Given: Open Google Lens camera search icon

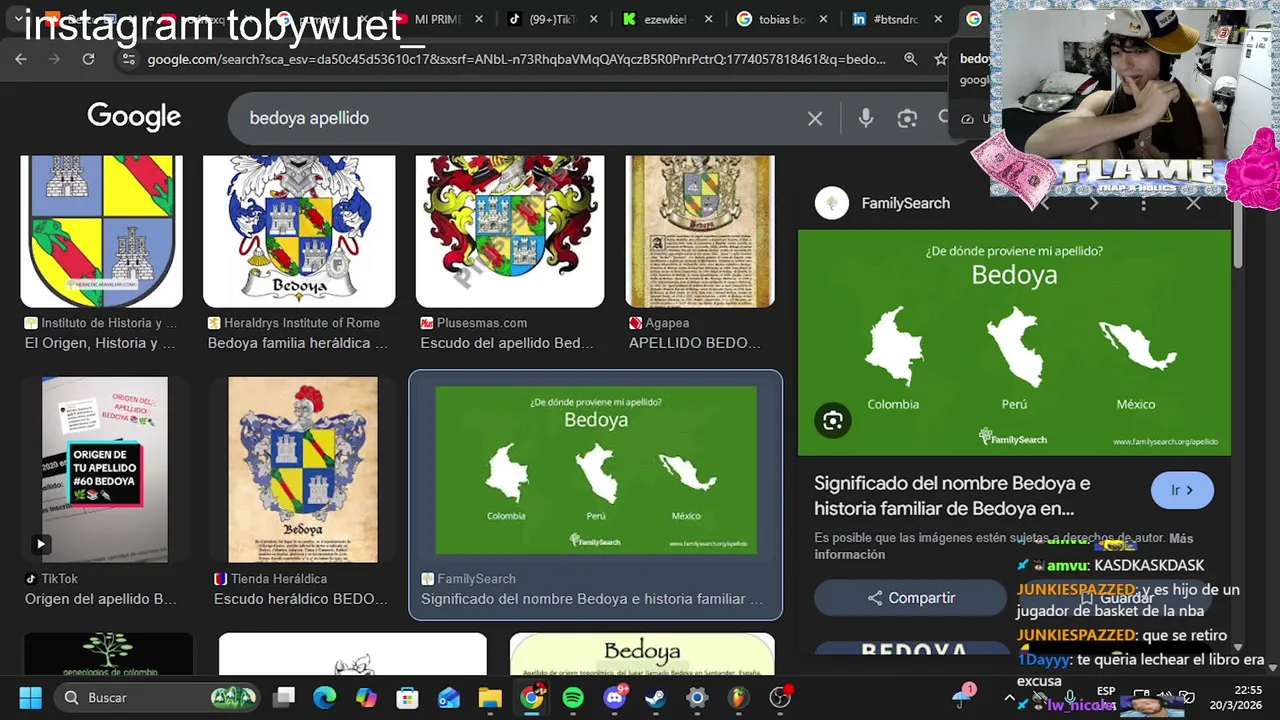Looking at the screenshot, I should point(907,118).
